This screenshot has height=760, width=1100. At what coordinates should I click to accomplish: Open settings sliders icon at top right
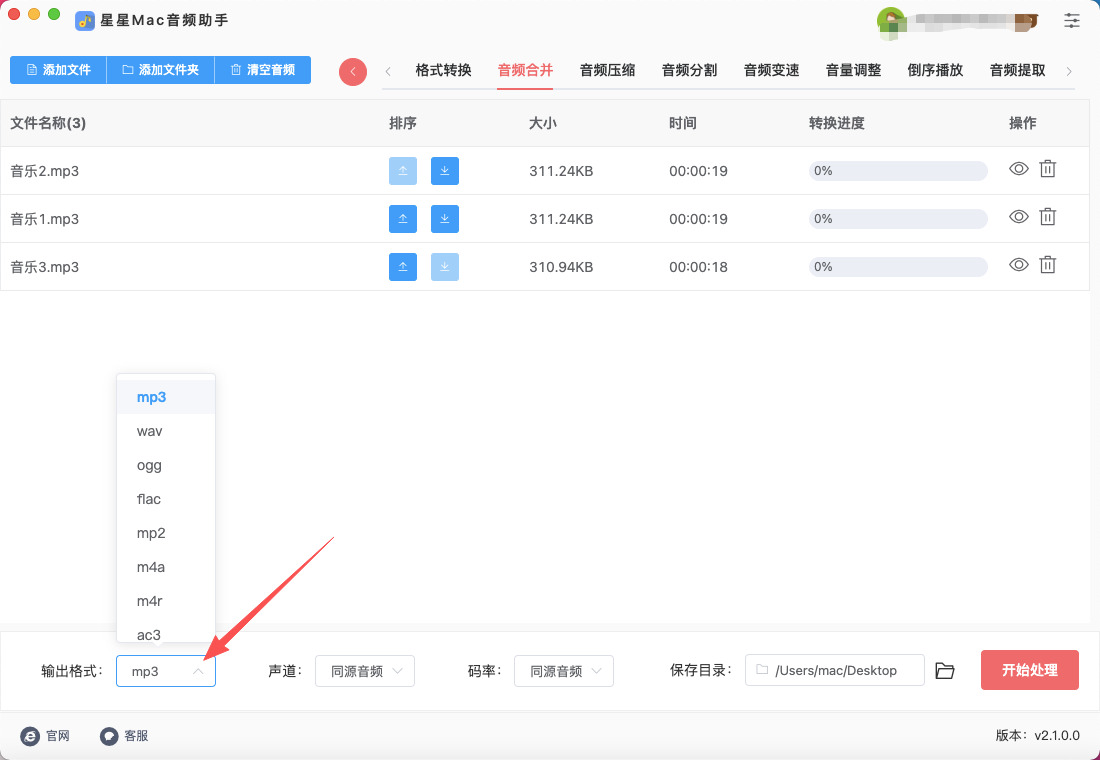[x=1072, y=20]
